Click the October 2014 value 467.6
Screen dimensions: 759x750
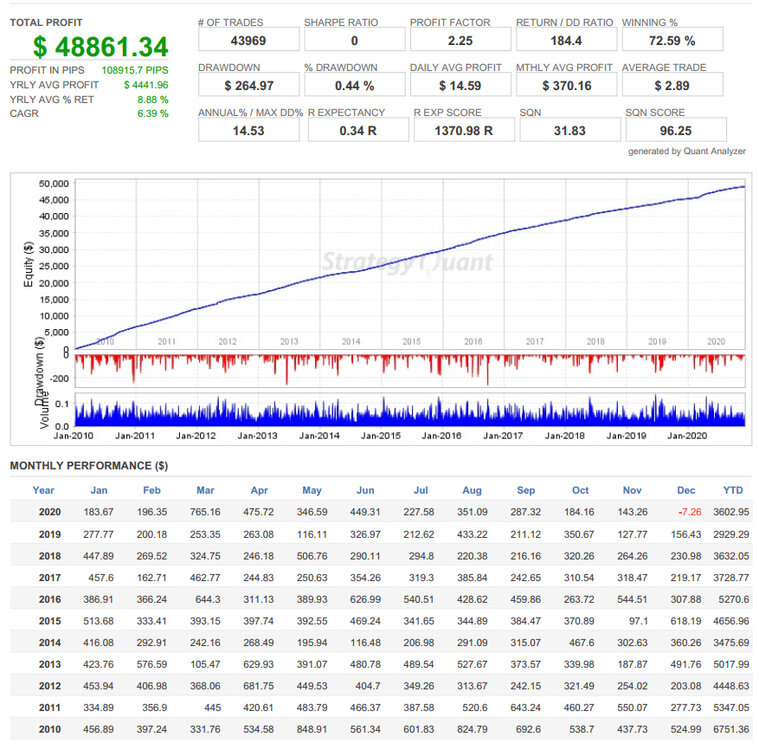coord(582,643)
